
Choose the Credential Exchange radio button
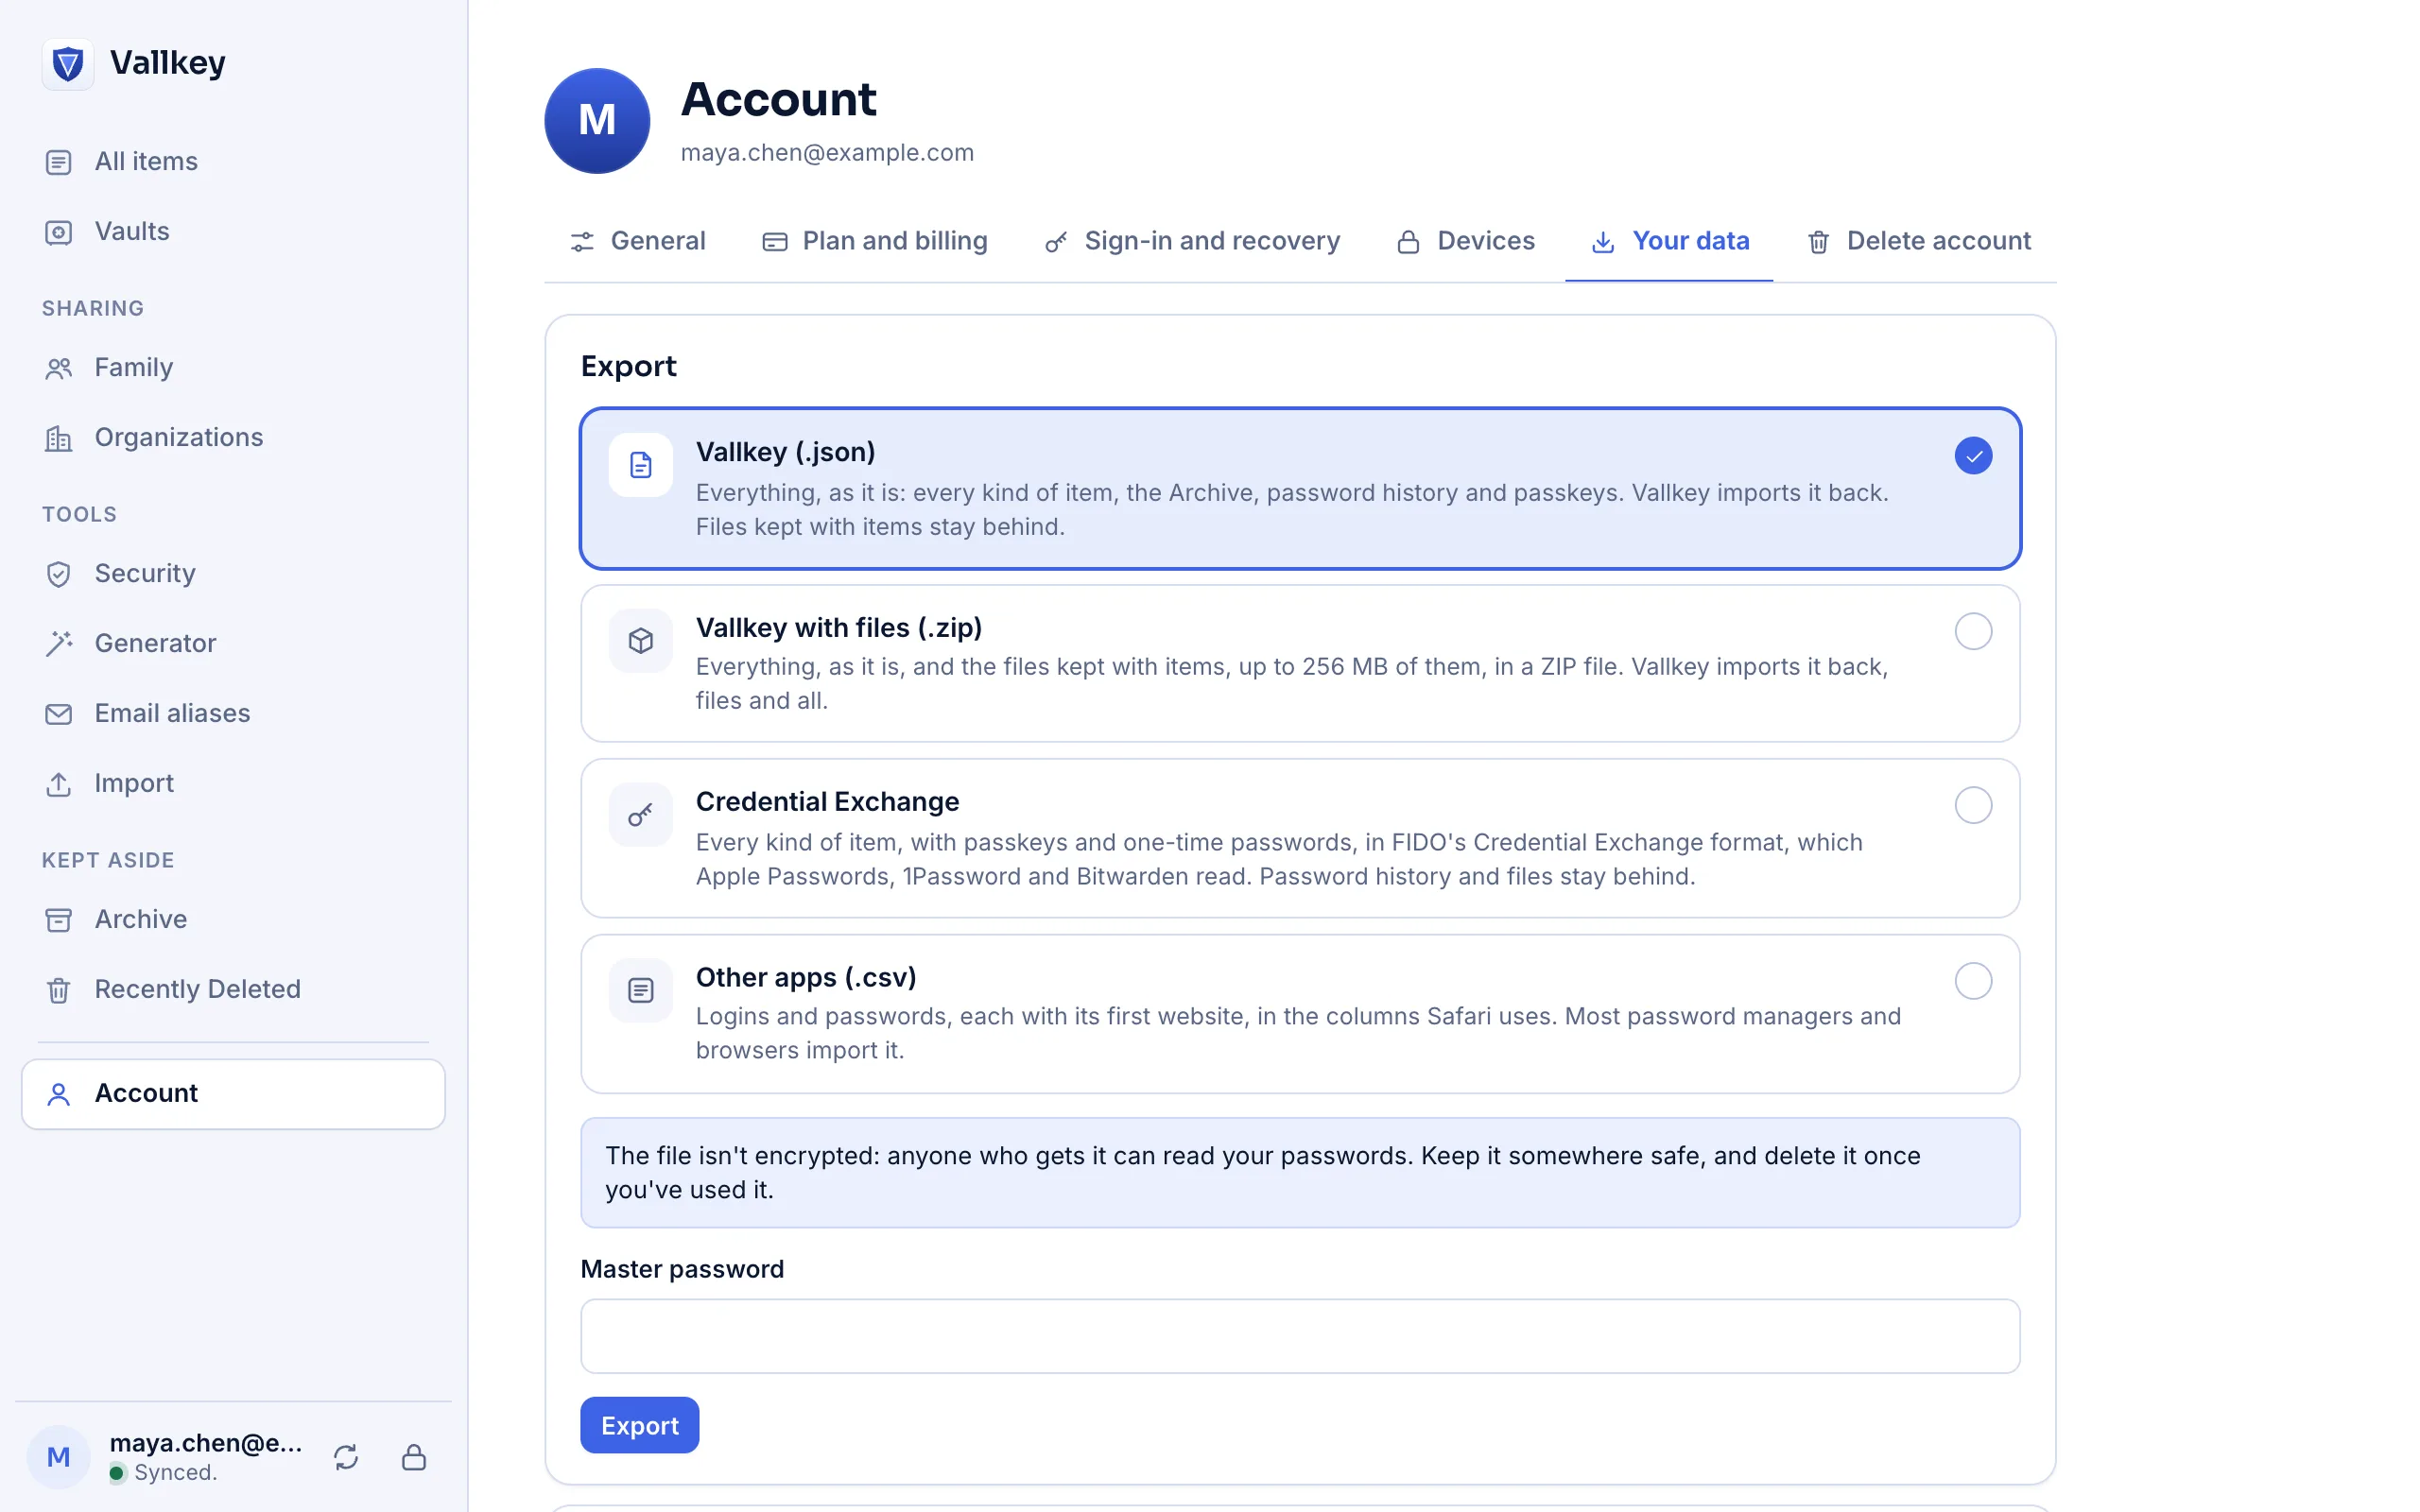[1973, 806]
